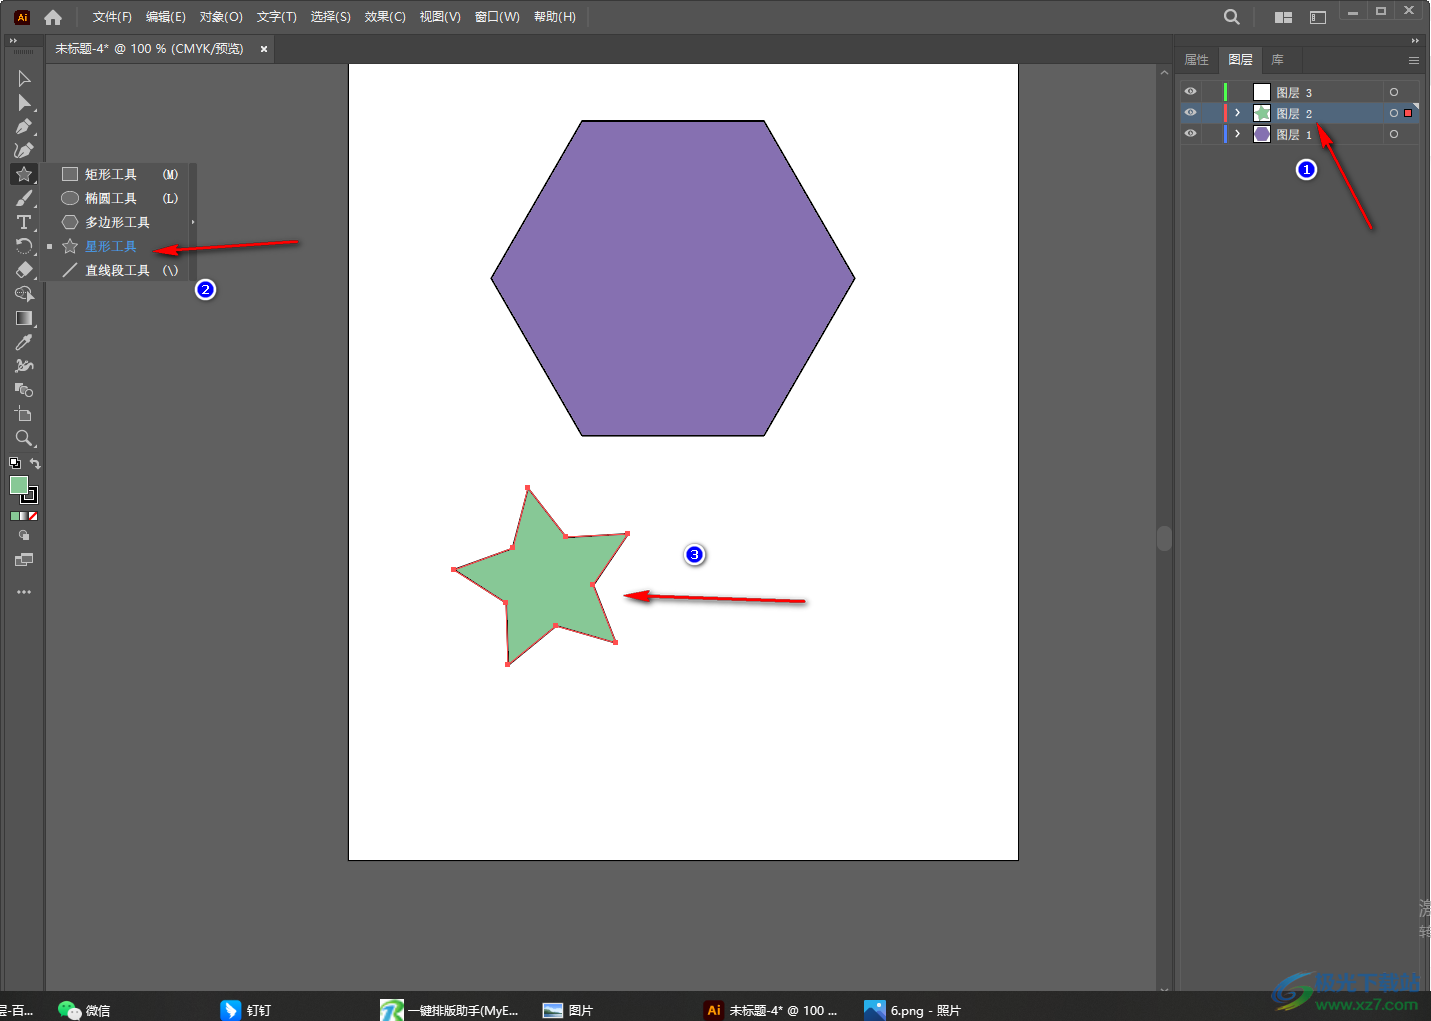Choose 直线段工具 from flyout

pos(116,270)
